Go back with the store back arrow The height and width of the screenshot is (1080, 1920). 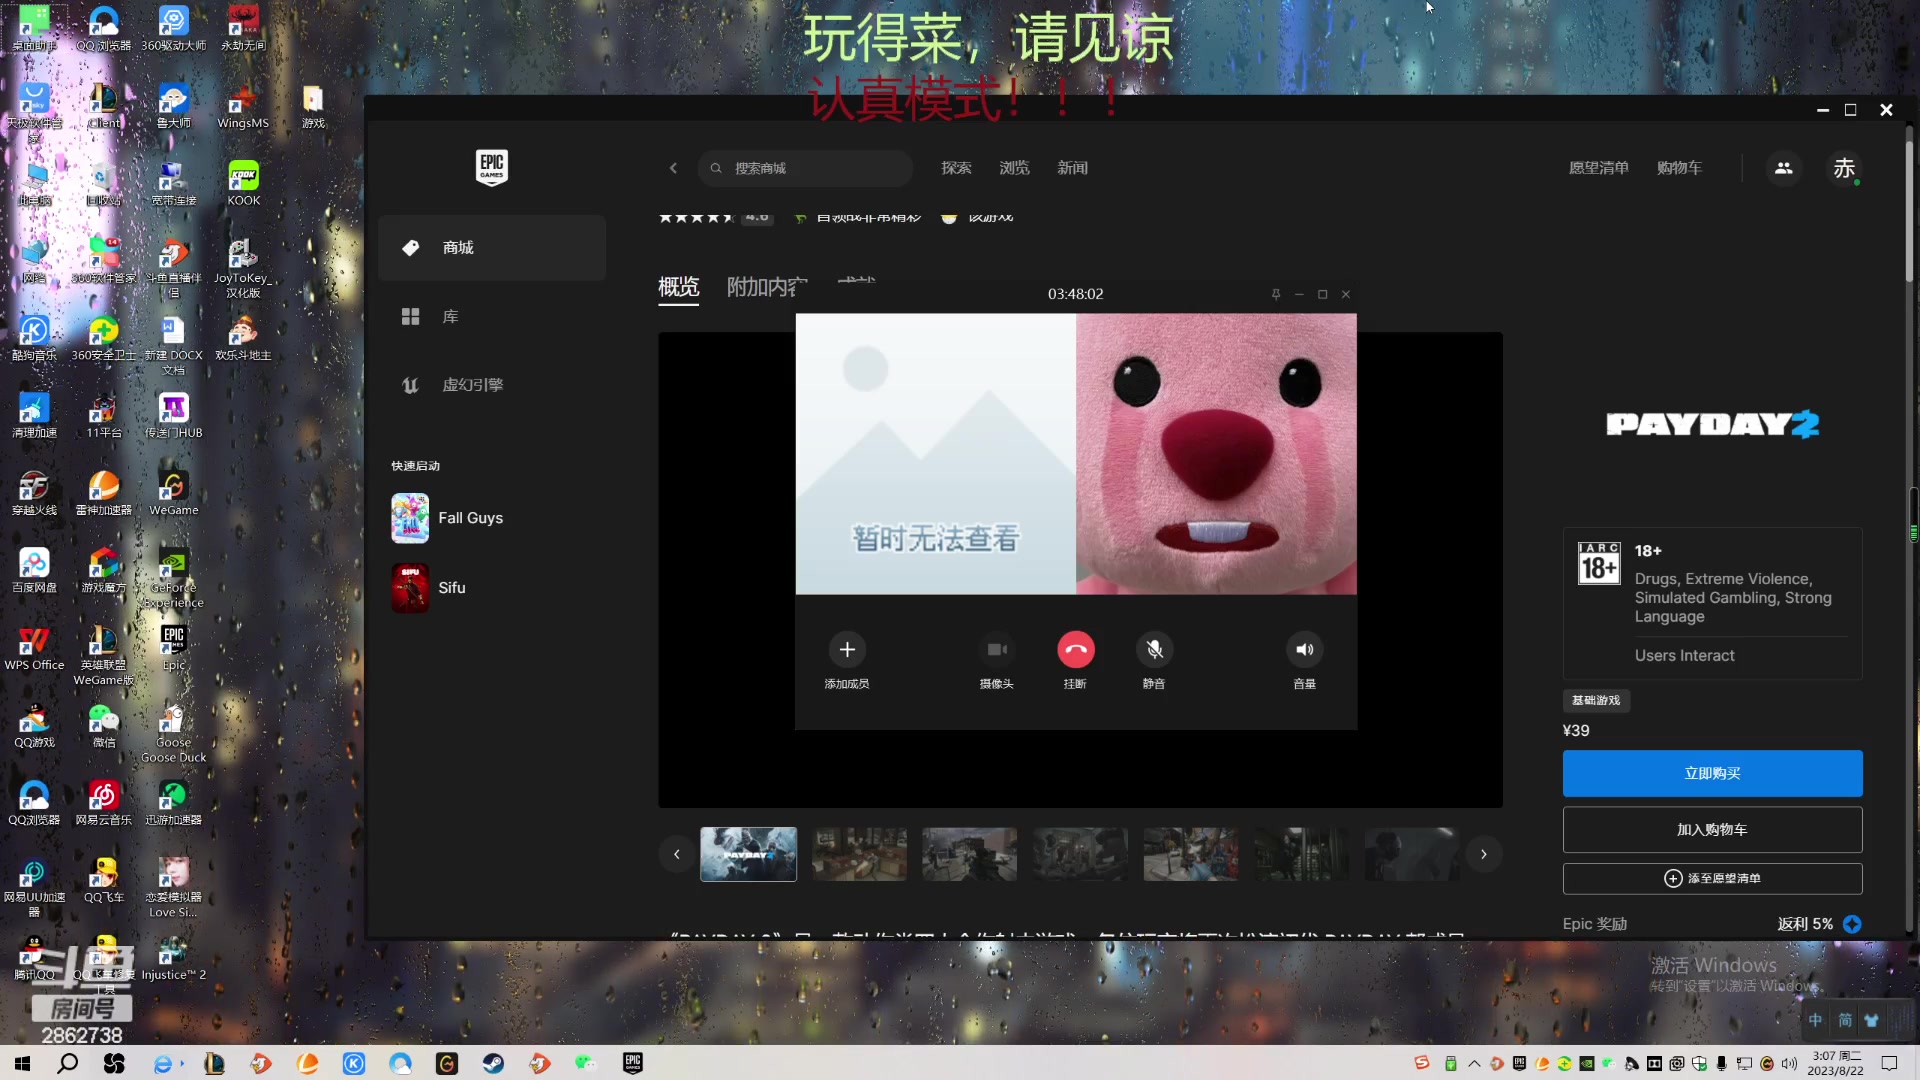click(x=673, y=168)
